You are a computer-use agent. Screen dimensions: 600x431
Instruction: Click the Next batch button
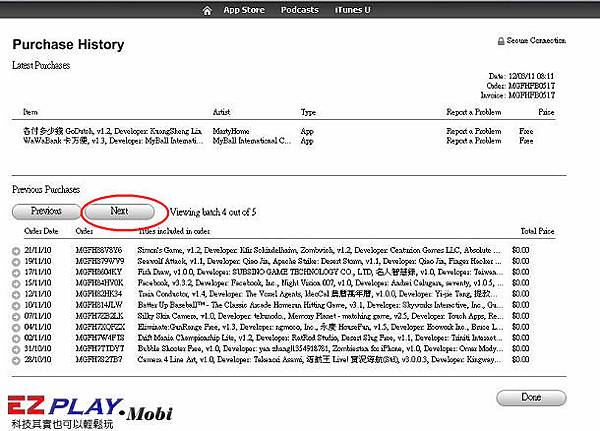119,212
